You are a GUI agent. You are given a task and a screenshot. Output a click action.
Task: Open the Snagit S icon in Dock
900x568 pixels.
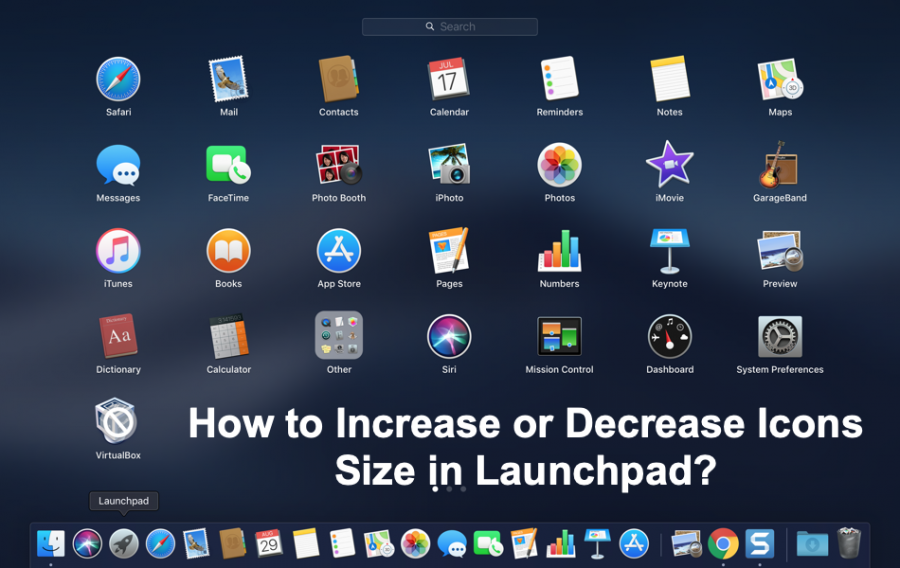pyautogui.click(x=759, y=543)
